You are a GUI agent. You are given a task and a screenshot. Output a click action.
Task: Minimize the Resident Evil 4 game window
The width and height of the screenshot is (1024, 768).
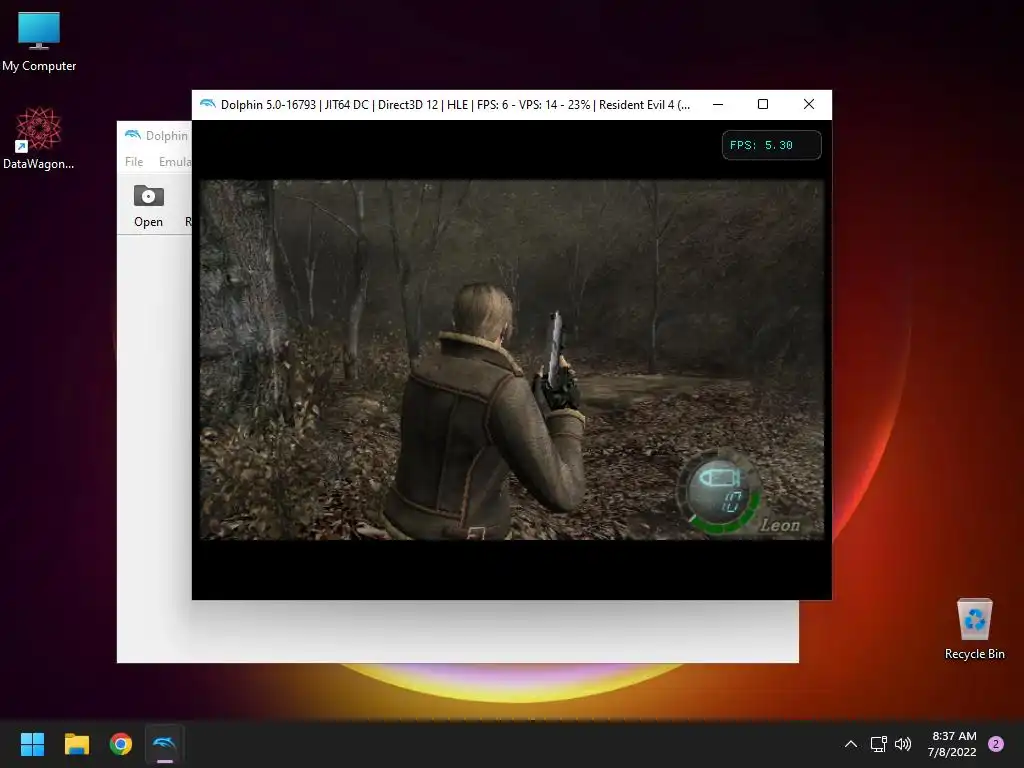[718, 104]
